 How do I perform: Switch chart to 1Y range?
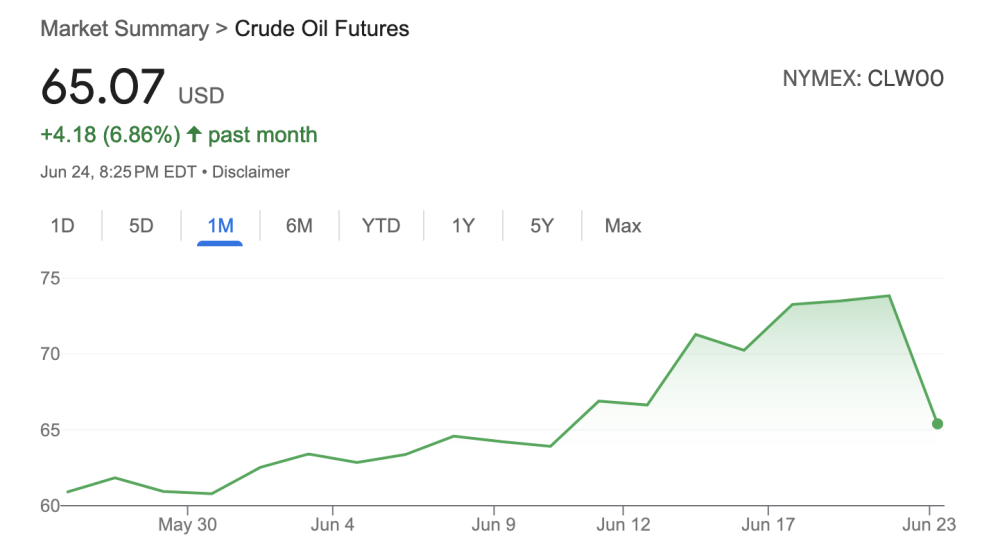[x=463, y=226]
